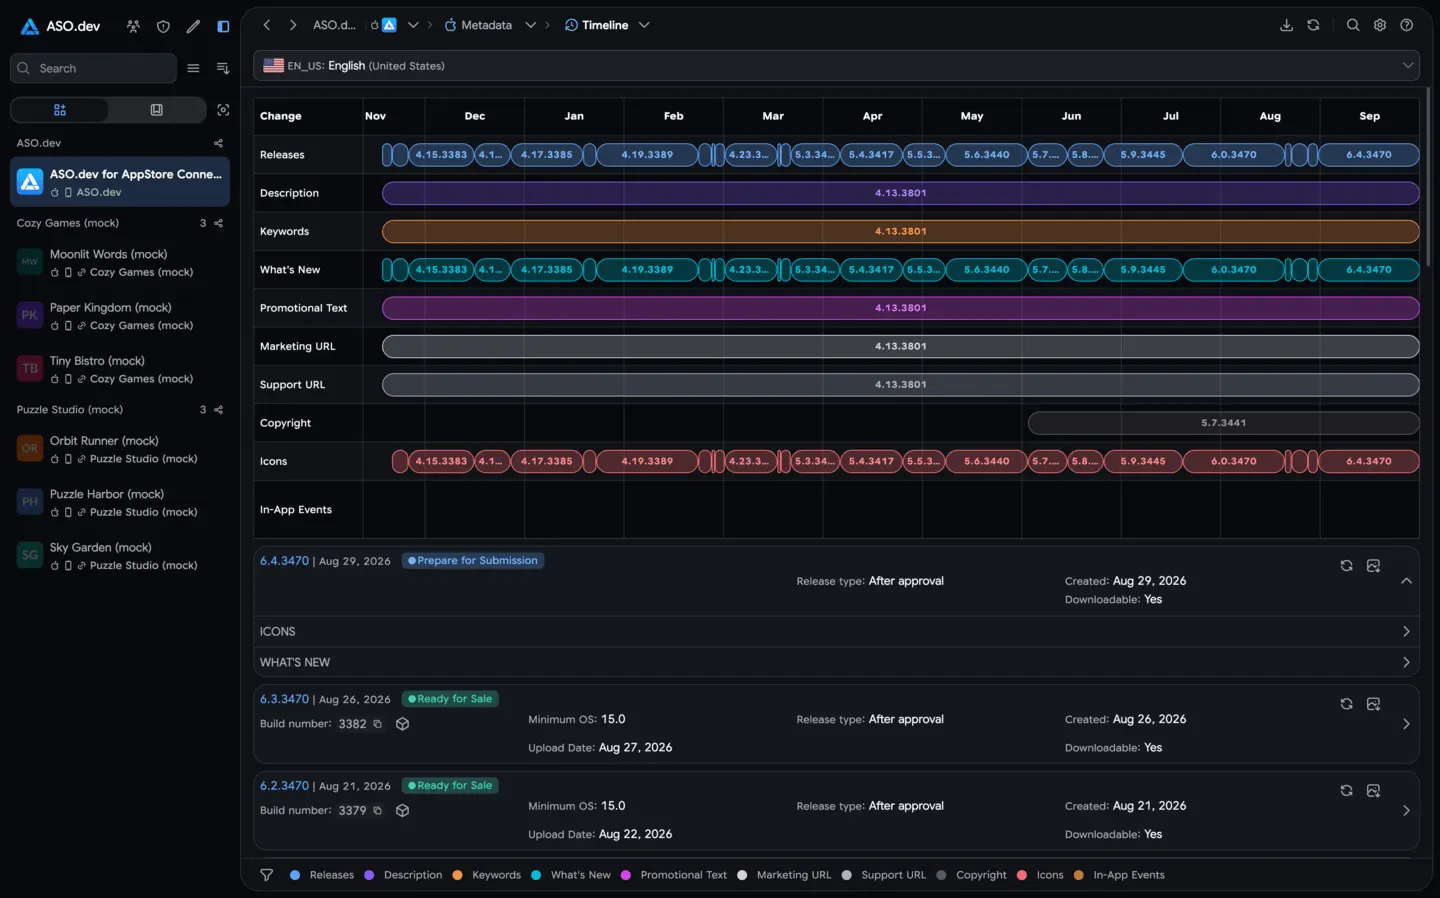Open EN_US language dropdown
1440x898 pixels.
pyautogui.click(x=838, y=66)
